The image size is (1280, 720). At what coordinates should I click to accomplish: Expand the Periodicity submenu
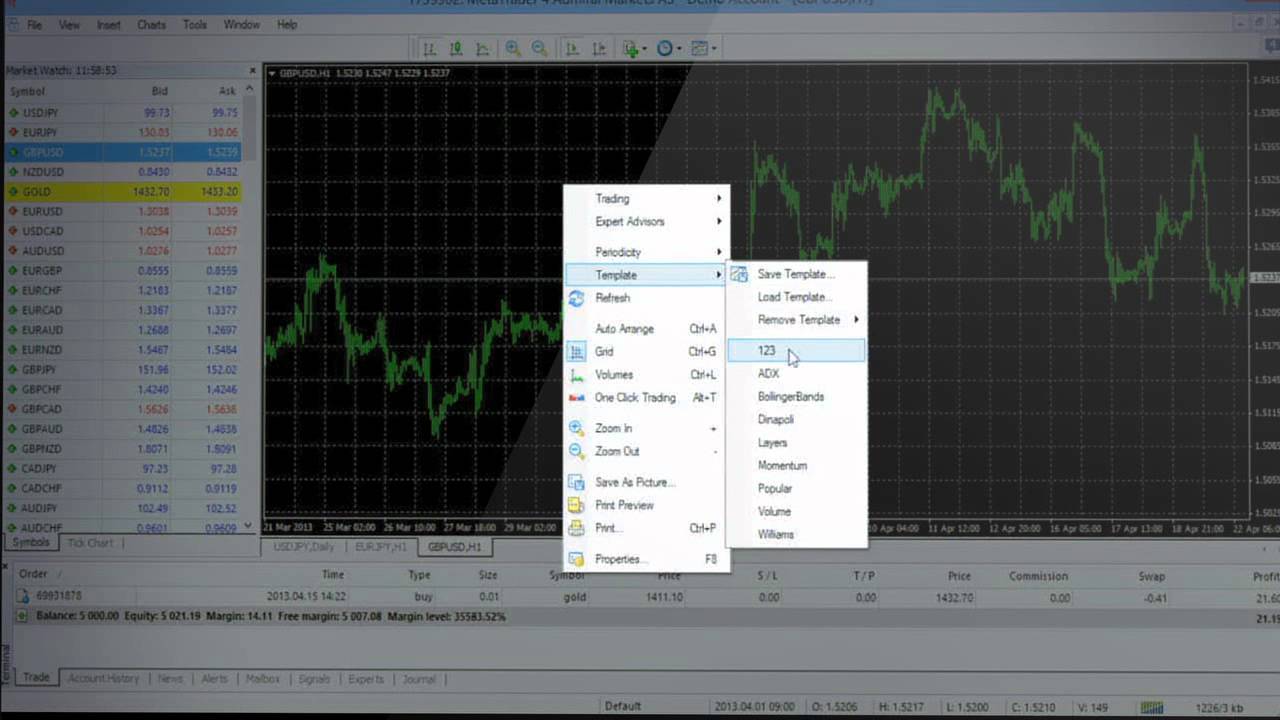click(646, 252)
